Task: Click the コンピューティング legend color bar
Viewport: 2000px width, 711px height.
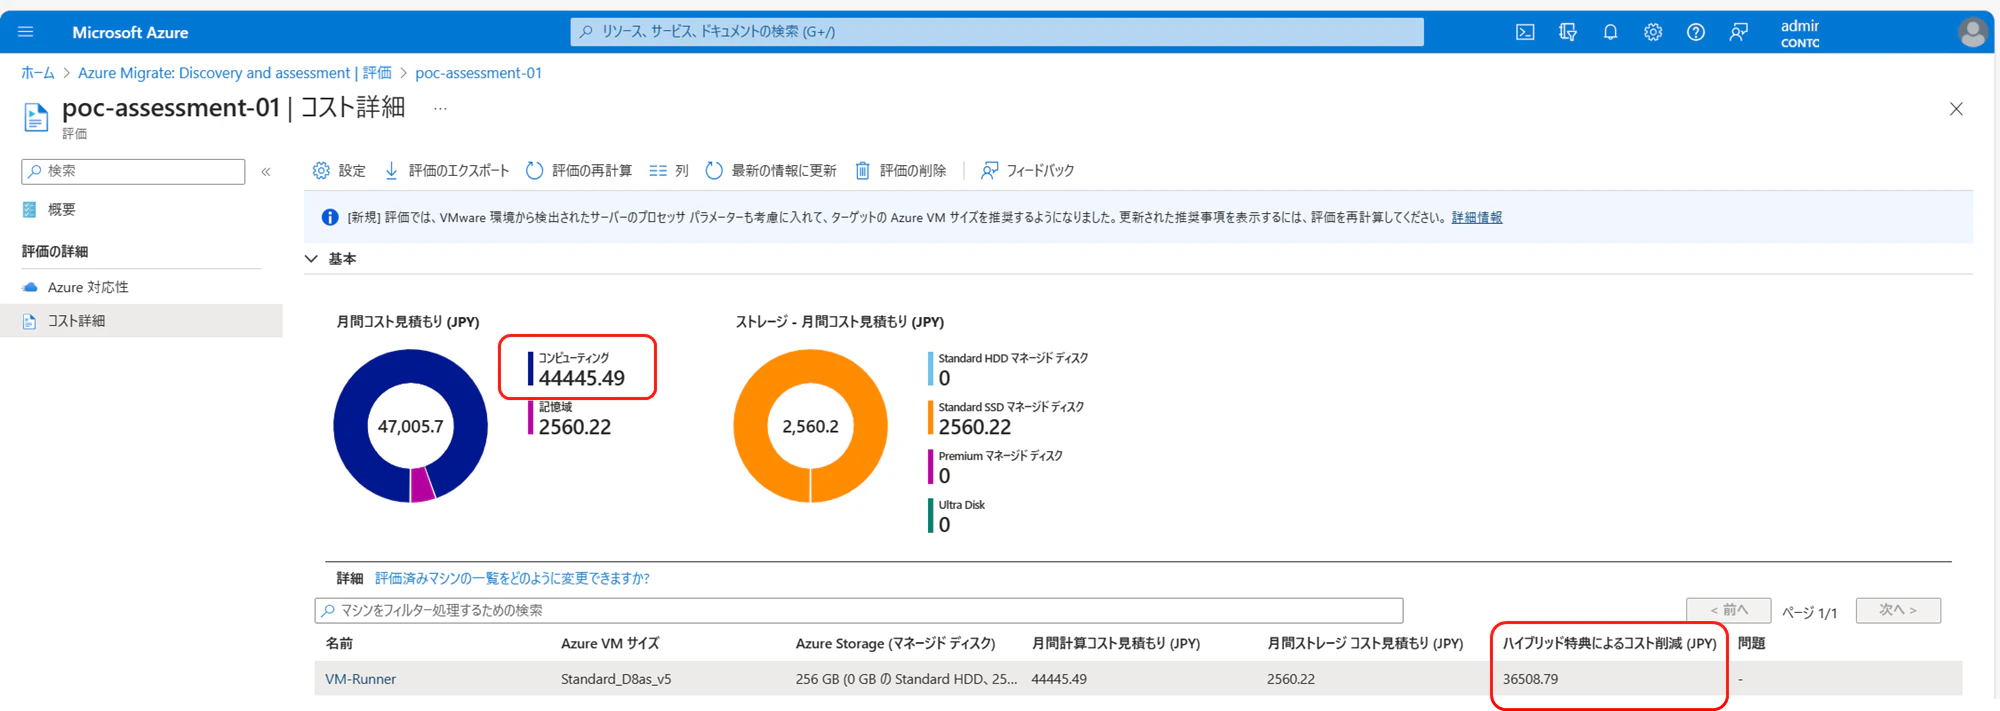Action: 530,369
